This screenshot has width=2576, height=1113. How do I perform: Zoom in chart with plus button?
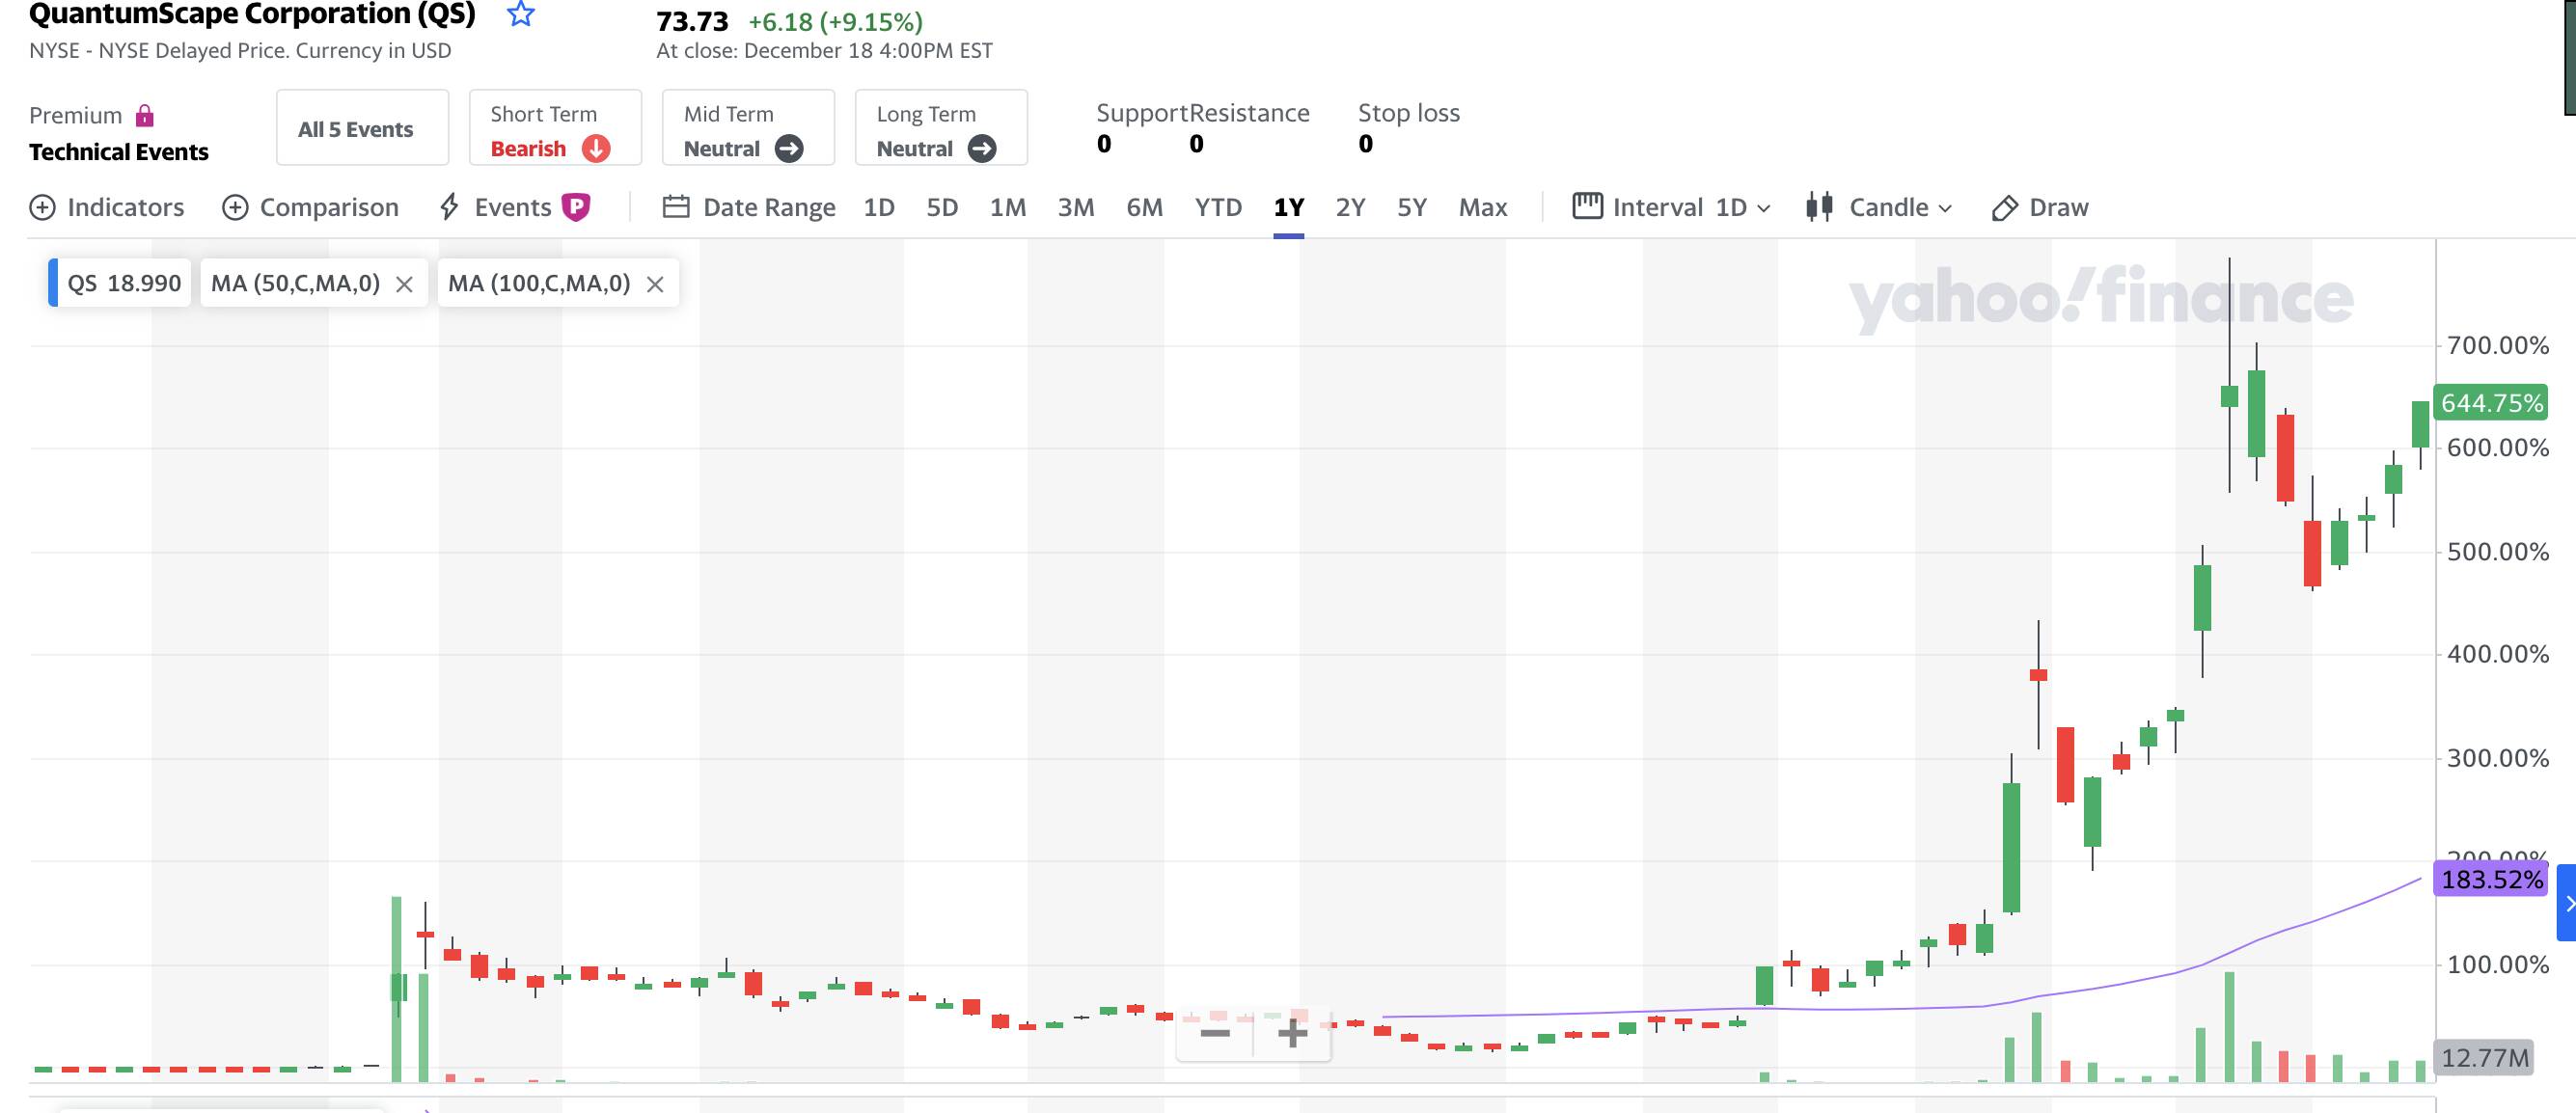[1292, 1033]
